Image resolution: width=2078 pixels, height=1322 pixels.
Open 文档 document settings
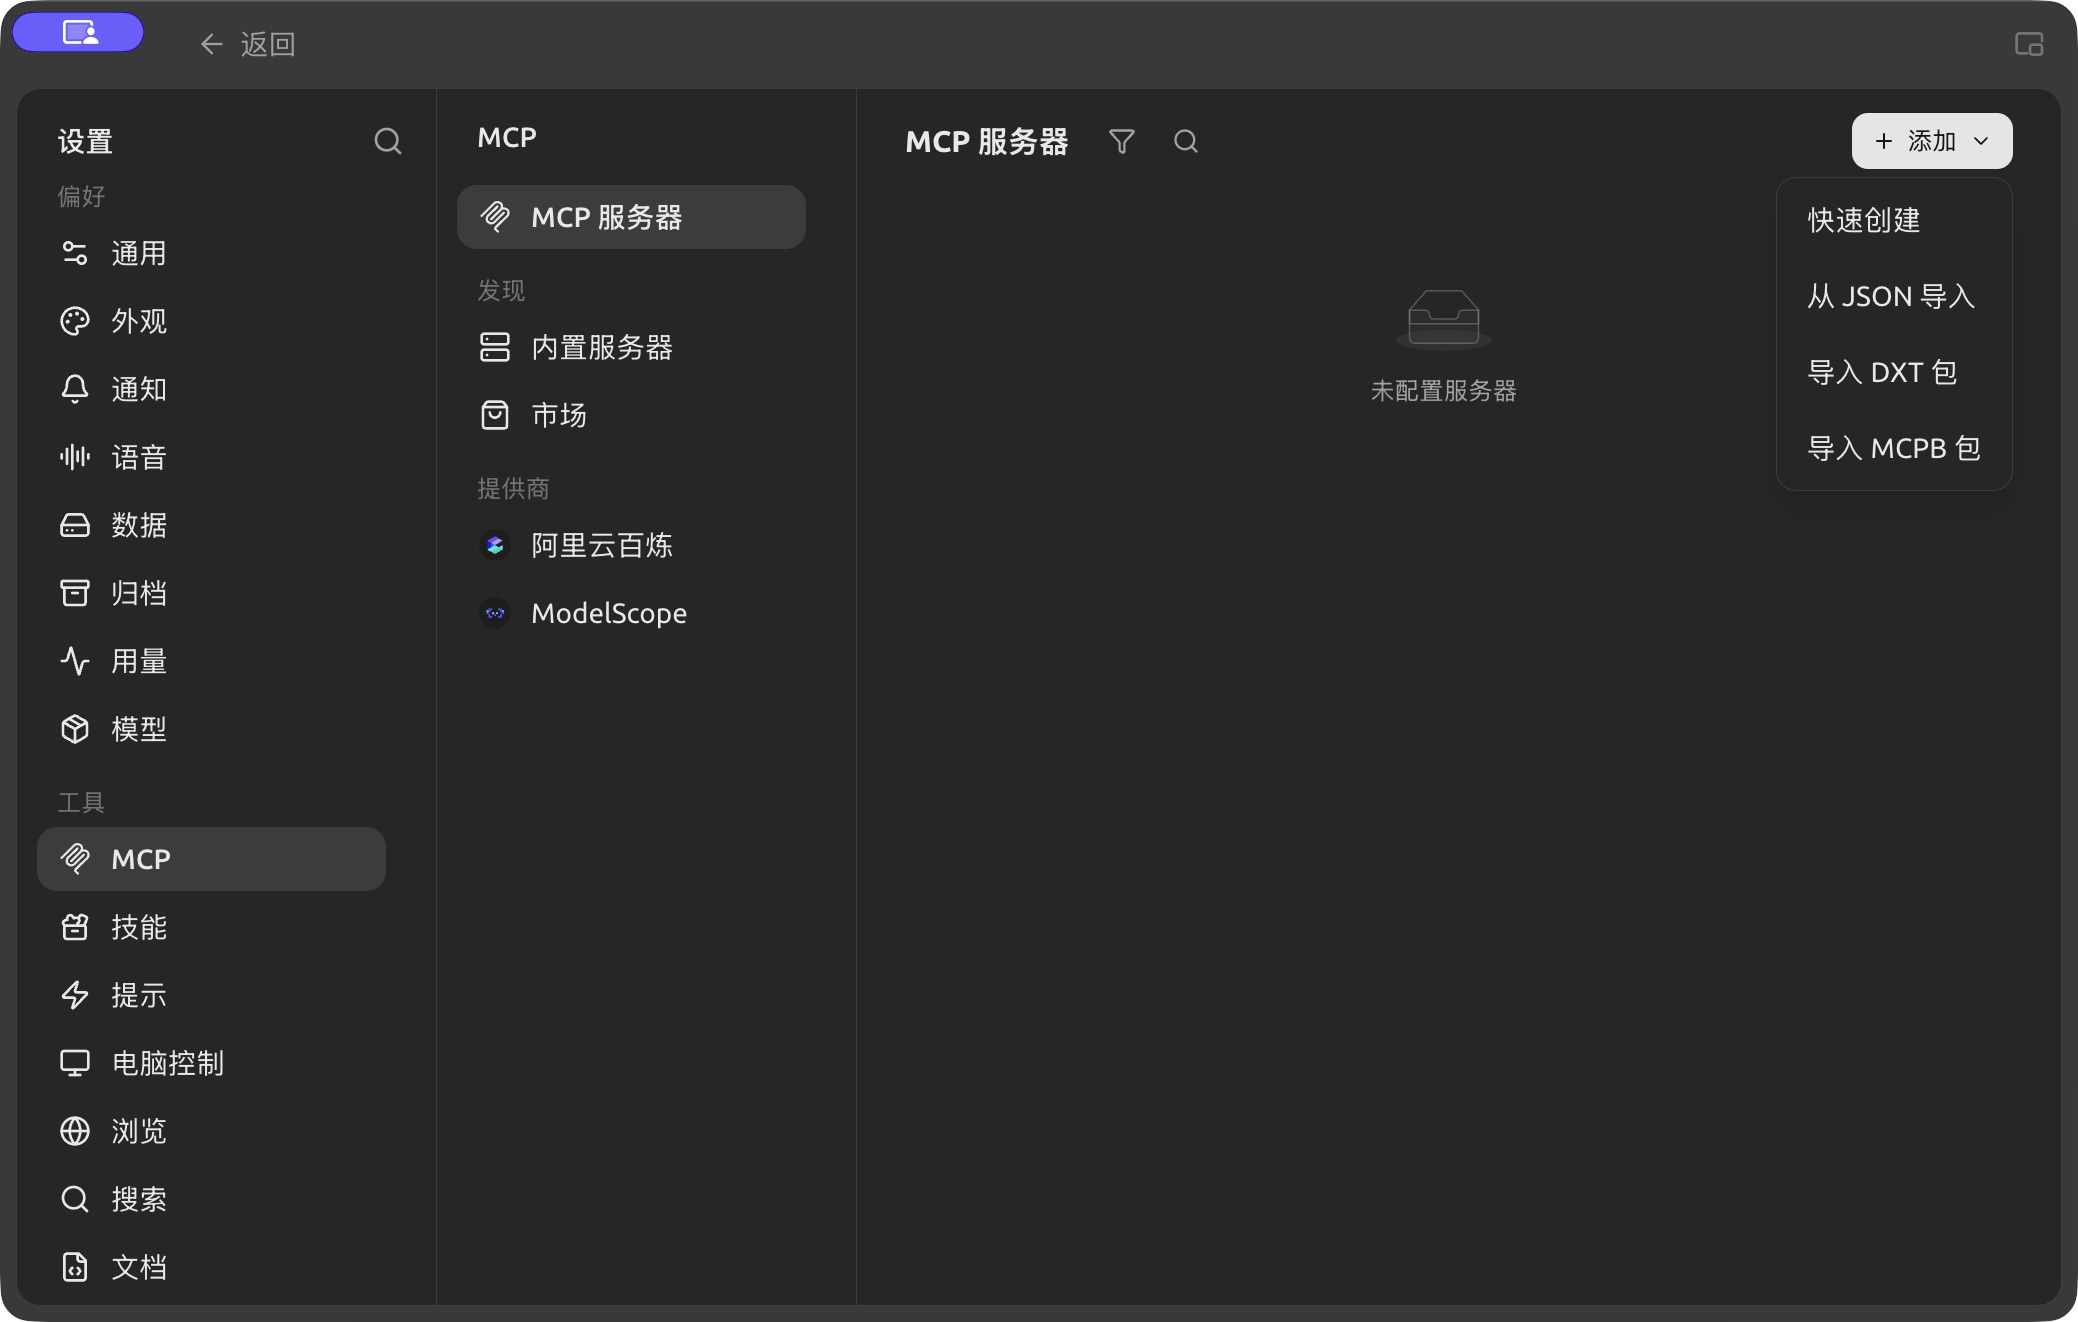[x=211, y=1267]
